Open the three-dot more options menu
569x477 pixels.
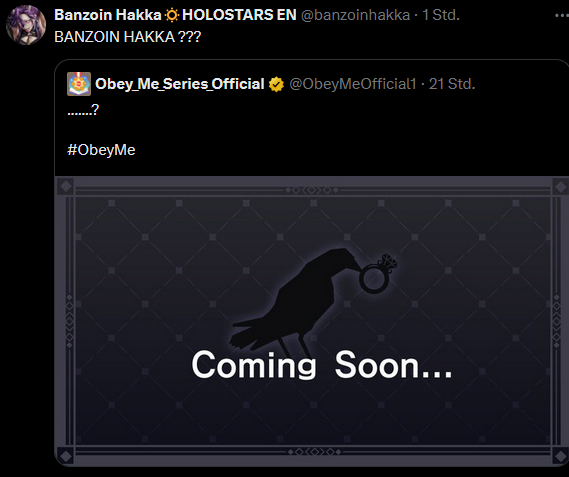tap(562, 15)
